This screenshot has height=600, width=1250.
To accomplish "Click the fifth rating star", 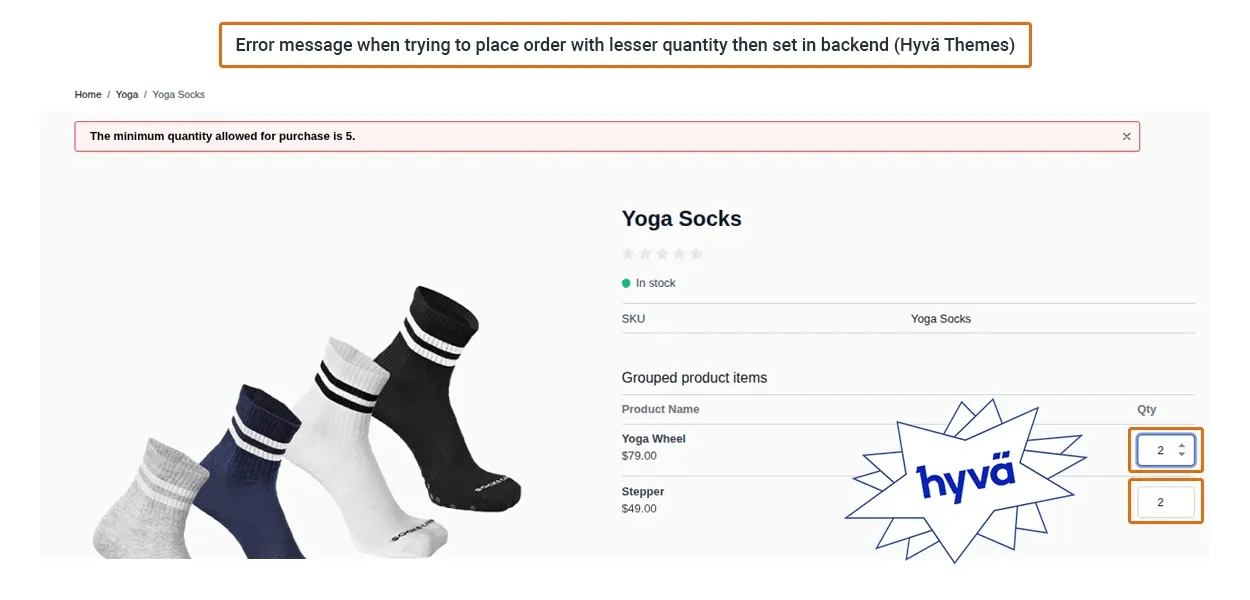I will click(x=696, y=254).
